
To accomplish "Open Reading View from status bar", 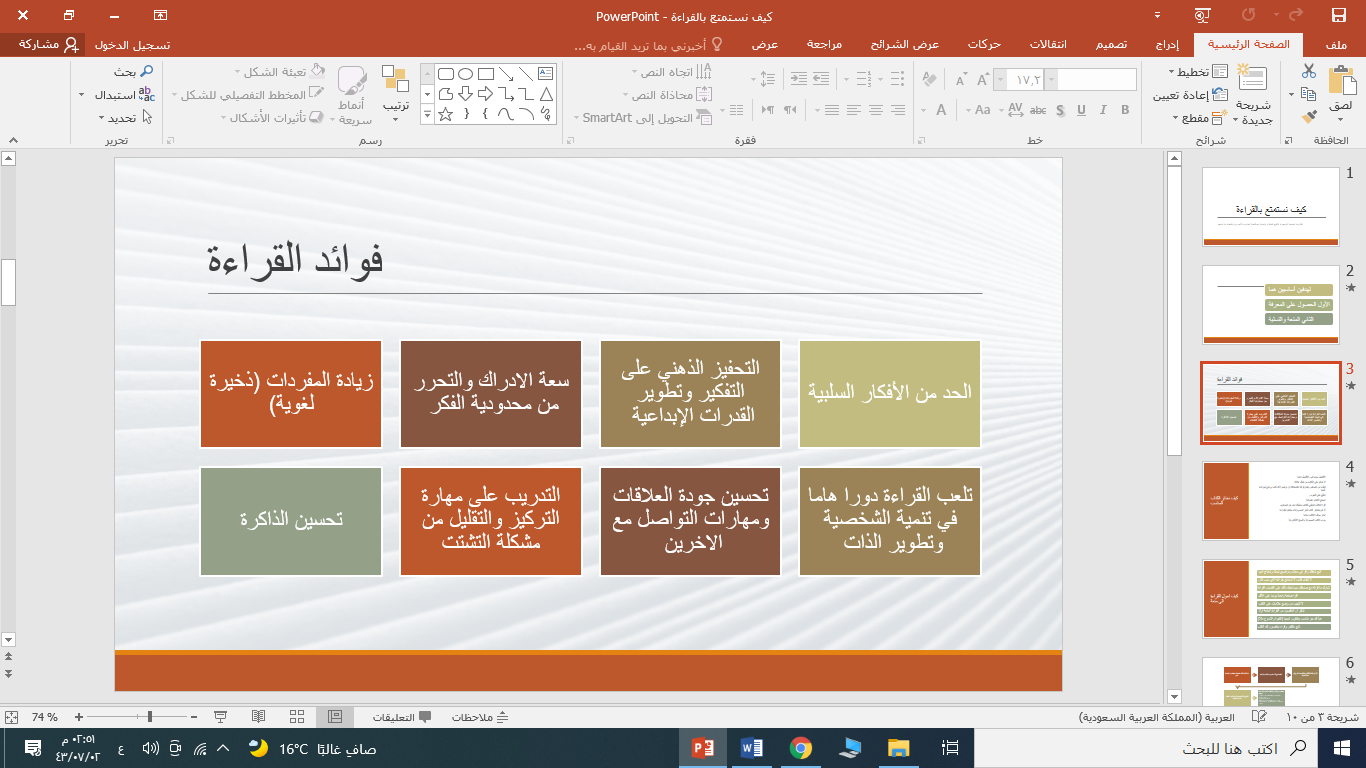I will click(258, 717).
